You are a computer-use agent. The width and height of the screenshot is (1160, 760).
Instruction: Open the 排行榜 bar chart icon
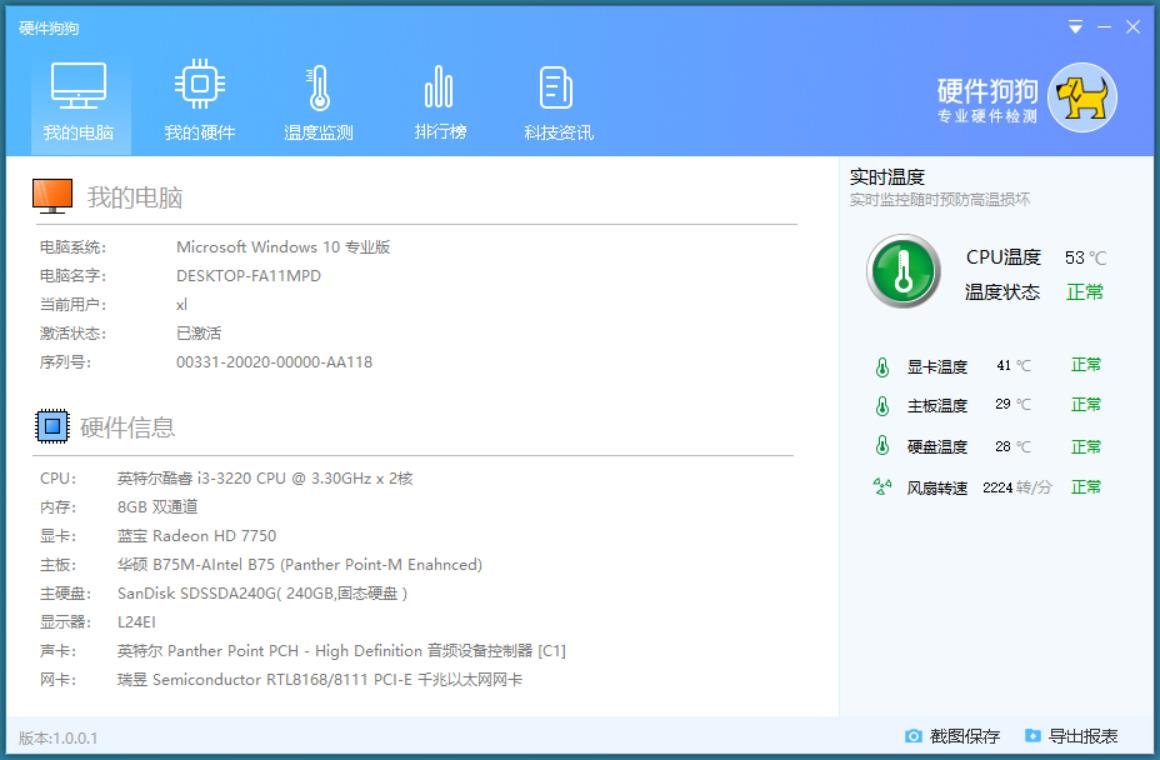coord(439,87)
